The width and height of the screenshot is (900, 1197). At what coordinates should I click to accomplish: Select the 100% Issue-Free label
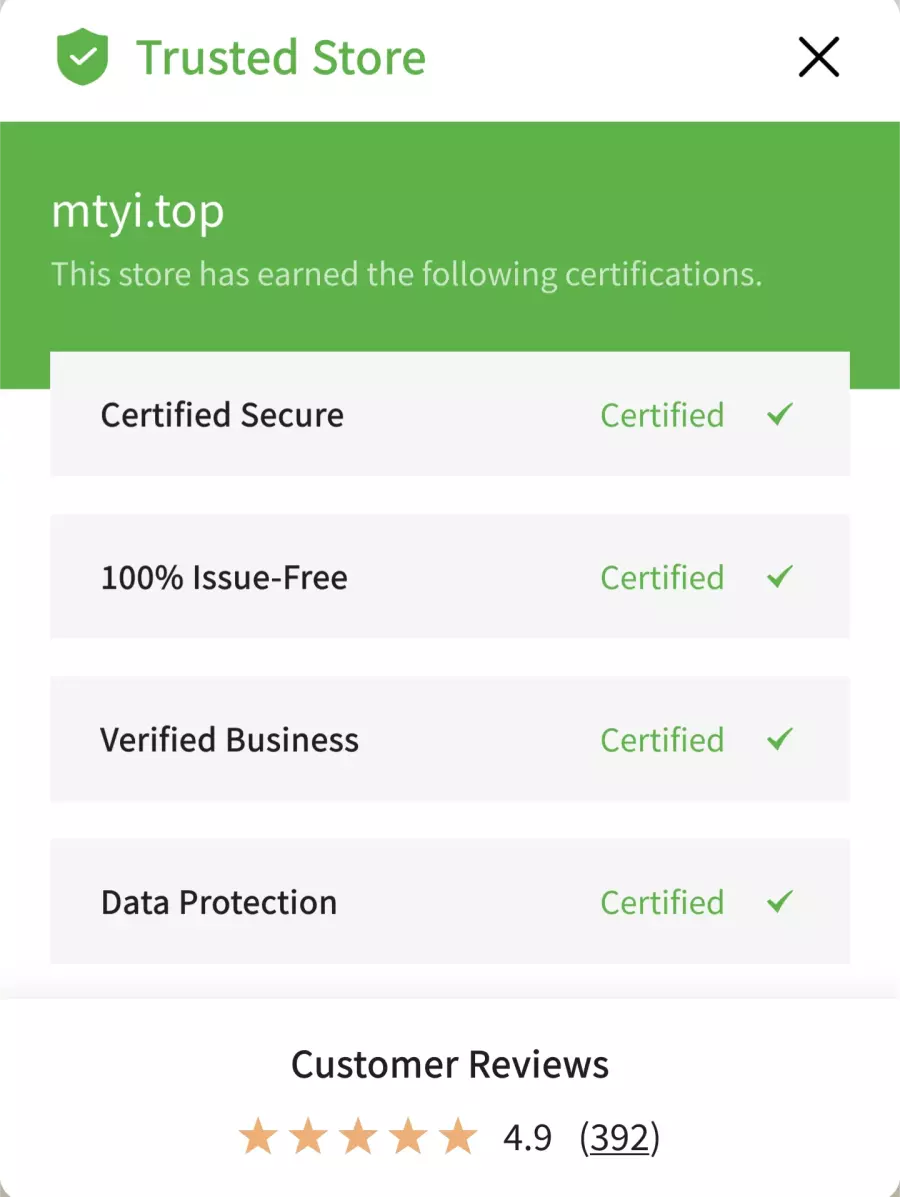[224, 578]
